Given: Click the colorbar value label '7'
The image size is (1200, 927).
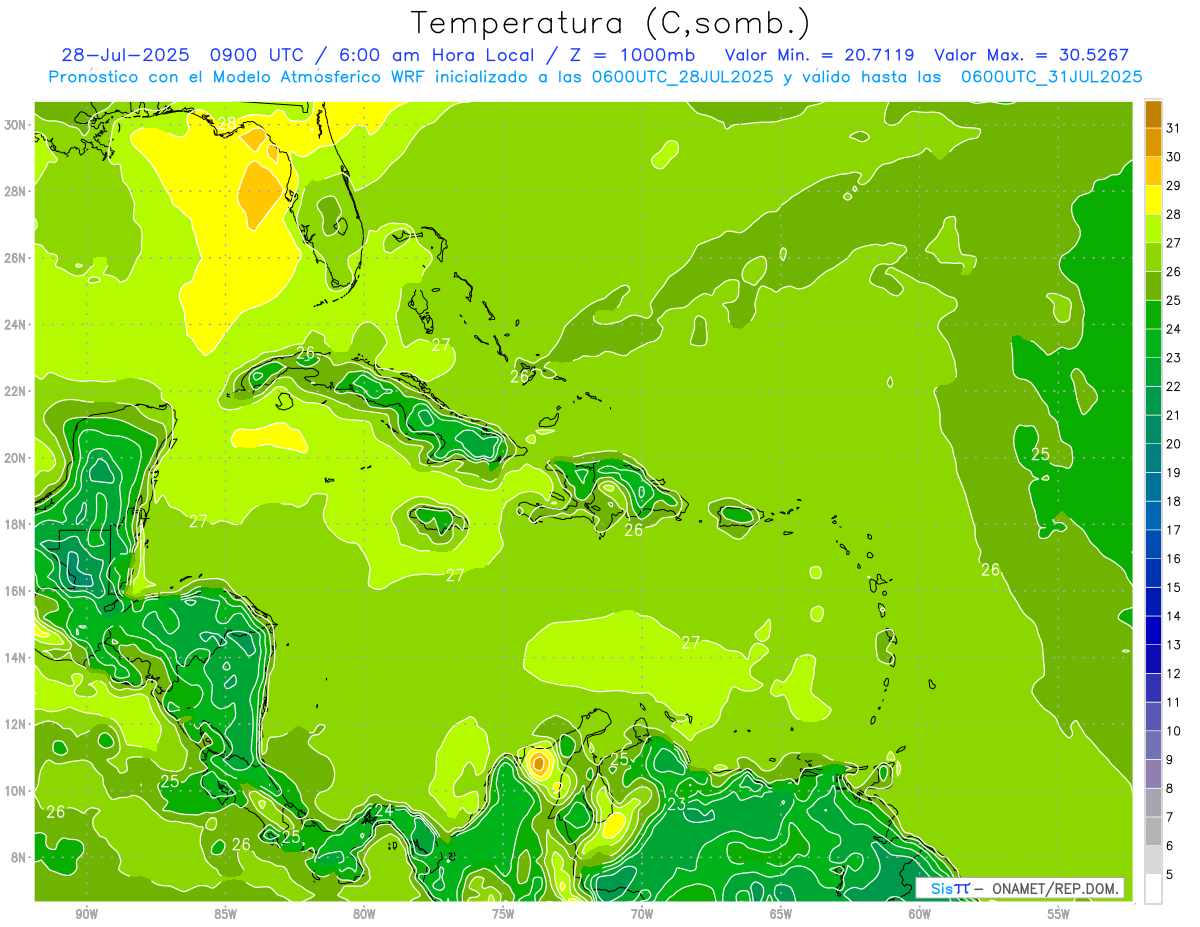Looking at the screenshot, I should pyautogui.click(x=1169, y=817).
